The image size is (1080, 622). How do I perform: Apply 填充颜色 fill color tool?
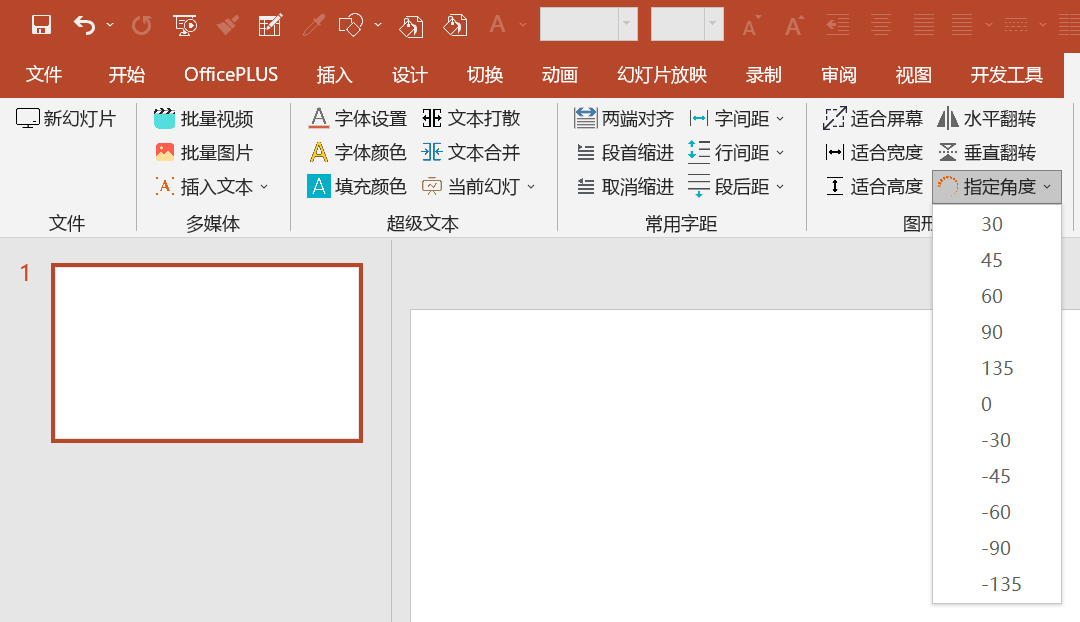point(356,187)
